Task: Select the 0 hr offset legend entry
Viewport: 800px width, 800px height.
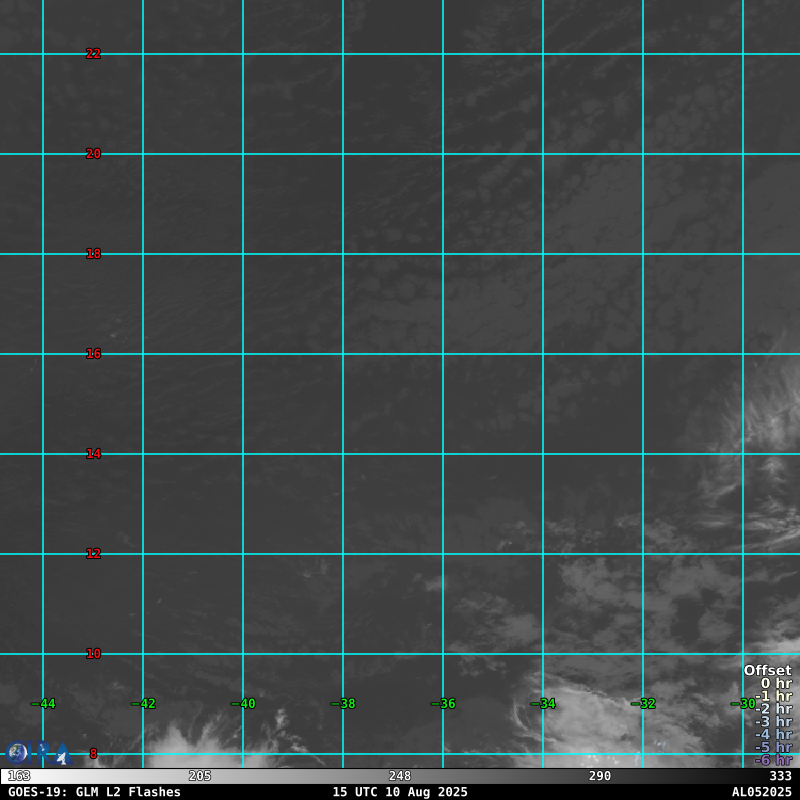Action: pyautogui.click(x=776, y=684)
